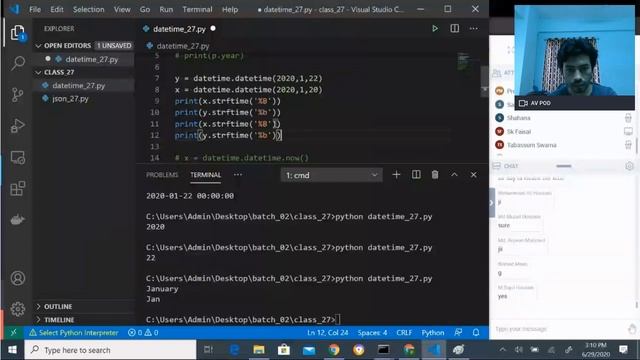640x360 pixels.
Task: Switch to the Problems tab
Action: pyautogui.click(x=162, y=175)
